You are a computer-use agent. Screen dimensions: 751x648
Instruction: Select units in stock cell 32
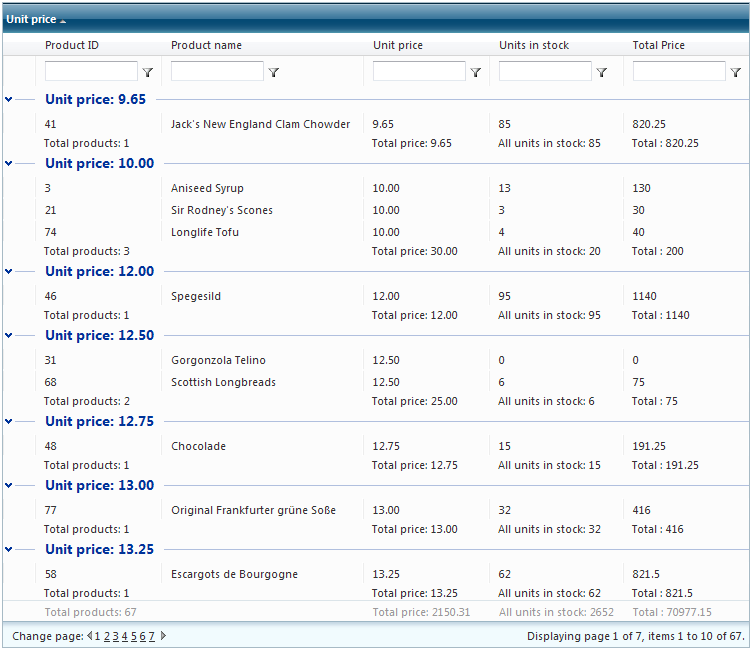(x=504, y=510)
